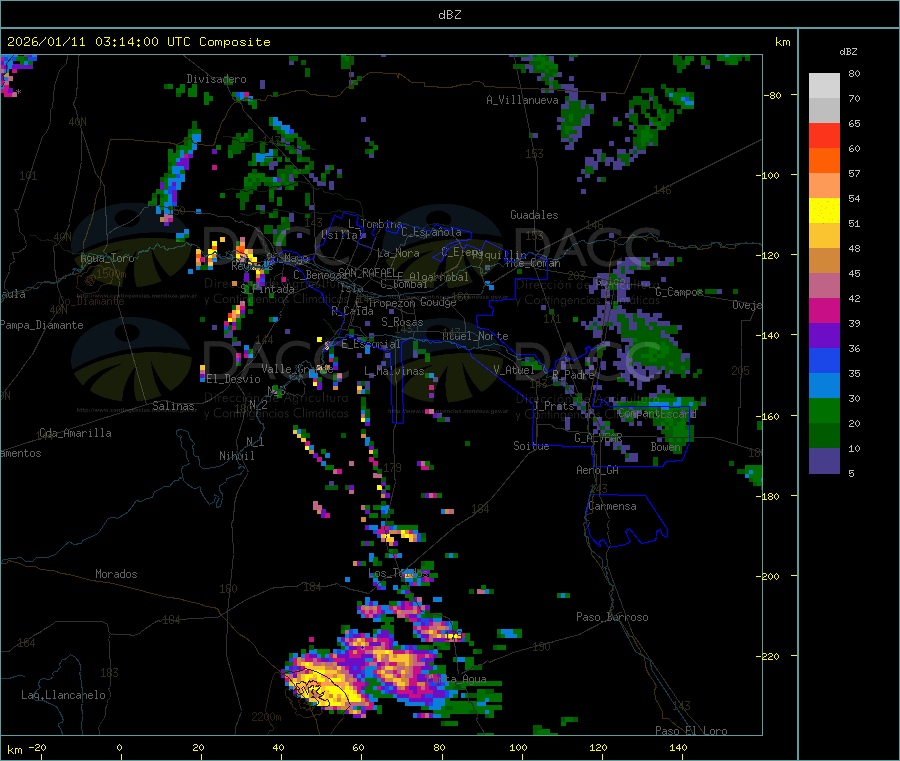
Task: Click the 'Bowen' map label
Action: (666, 446)
